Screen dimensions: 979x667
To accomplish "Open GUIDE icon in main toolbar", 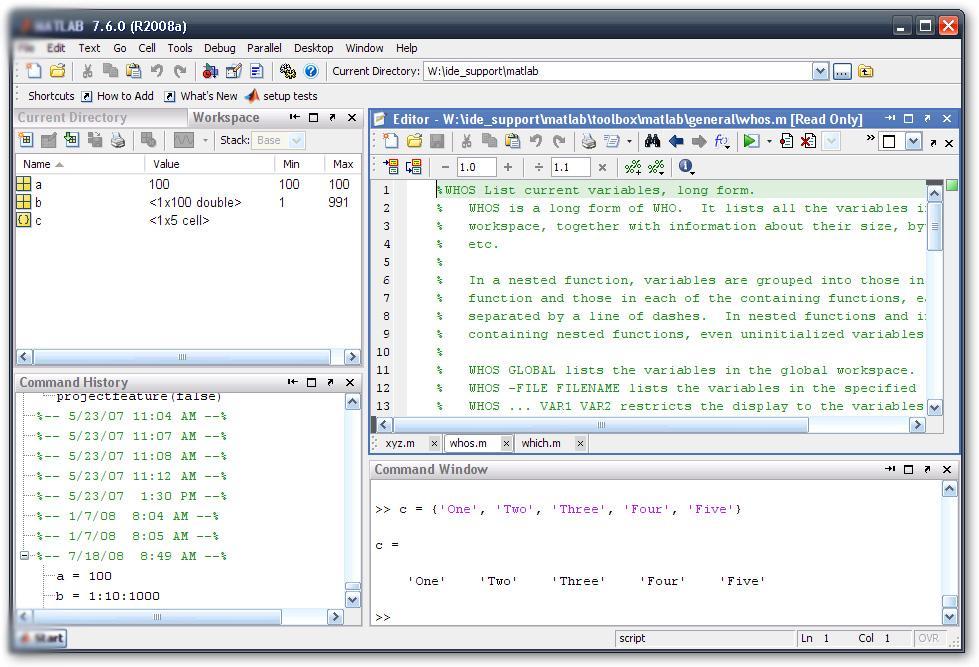I will click(234, 71).
